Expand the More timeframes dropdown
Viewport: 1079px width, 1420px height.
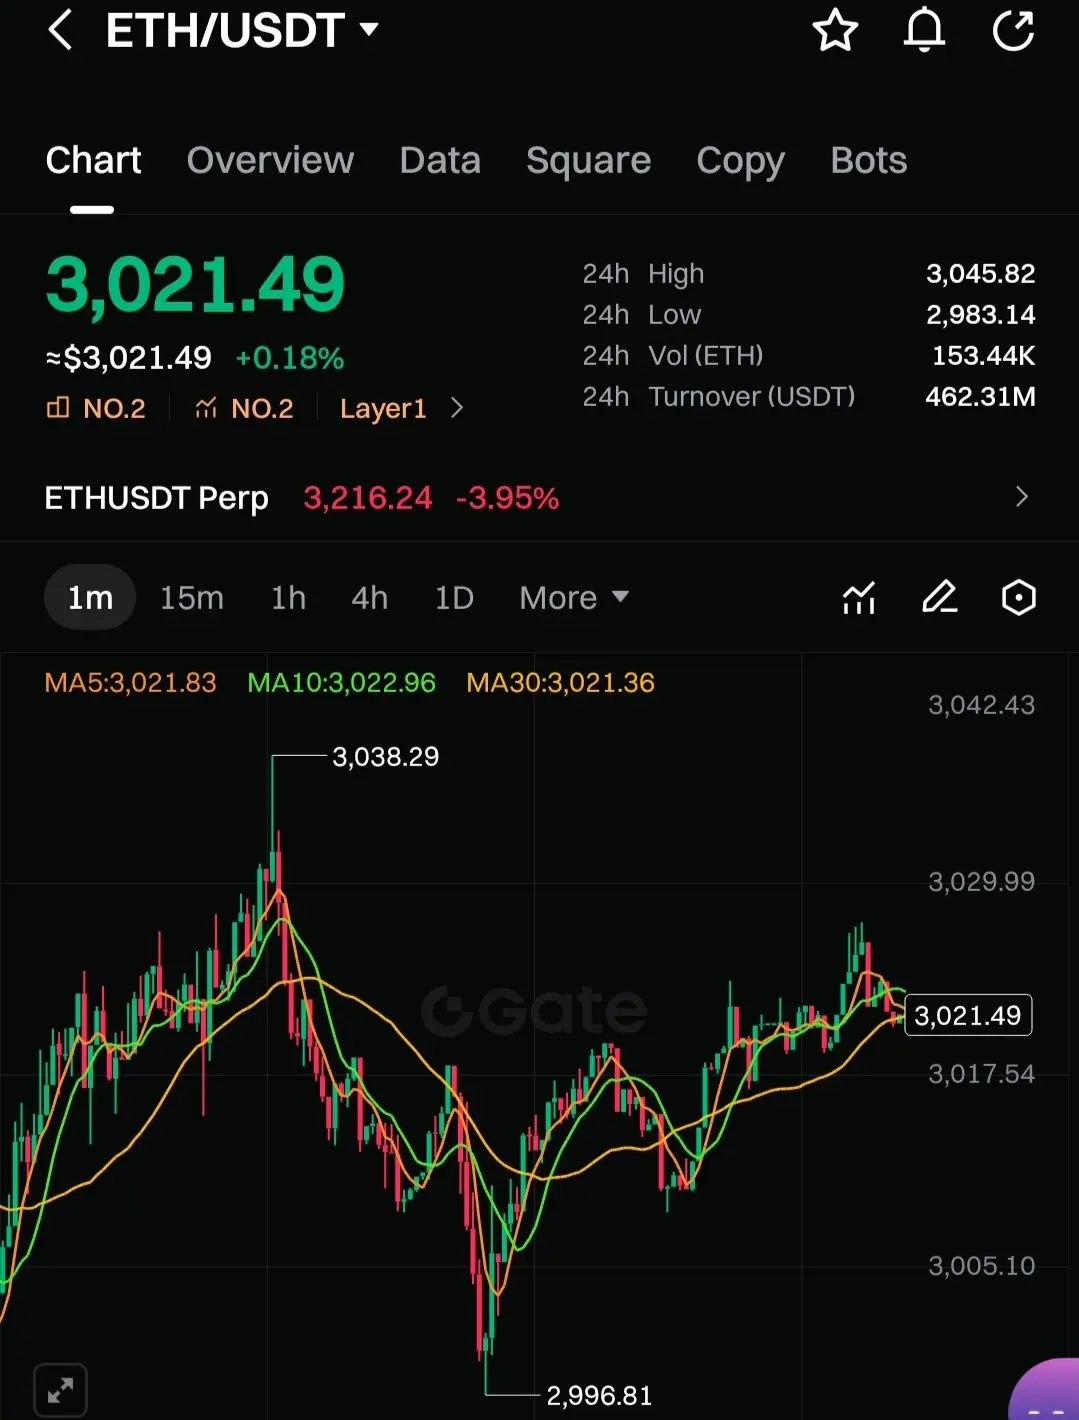click(574, 598)
